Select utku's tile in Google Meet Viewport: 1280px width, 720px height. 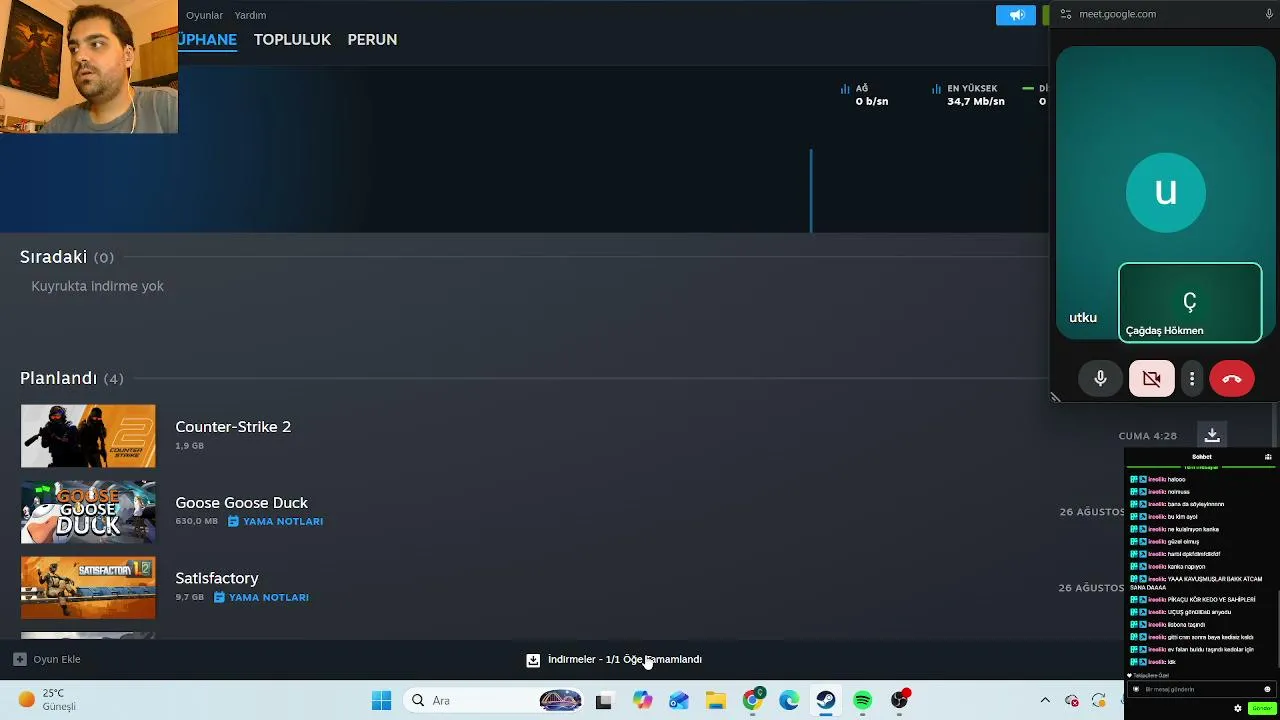[x=1166, y=193]
